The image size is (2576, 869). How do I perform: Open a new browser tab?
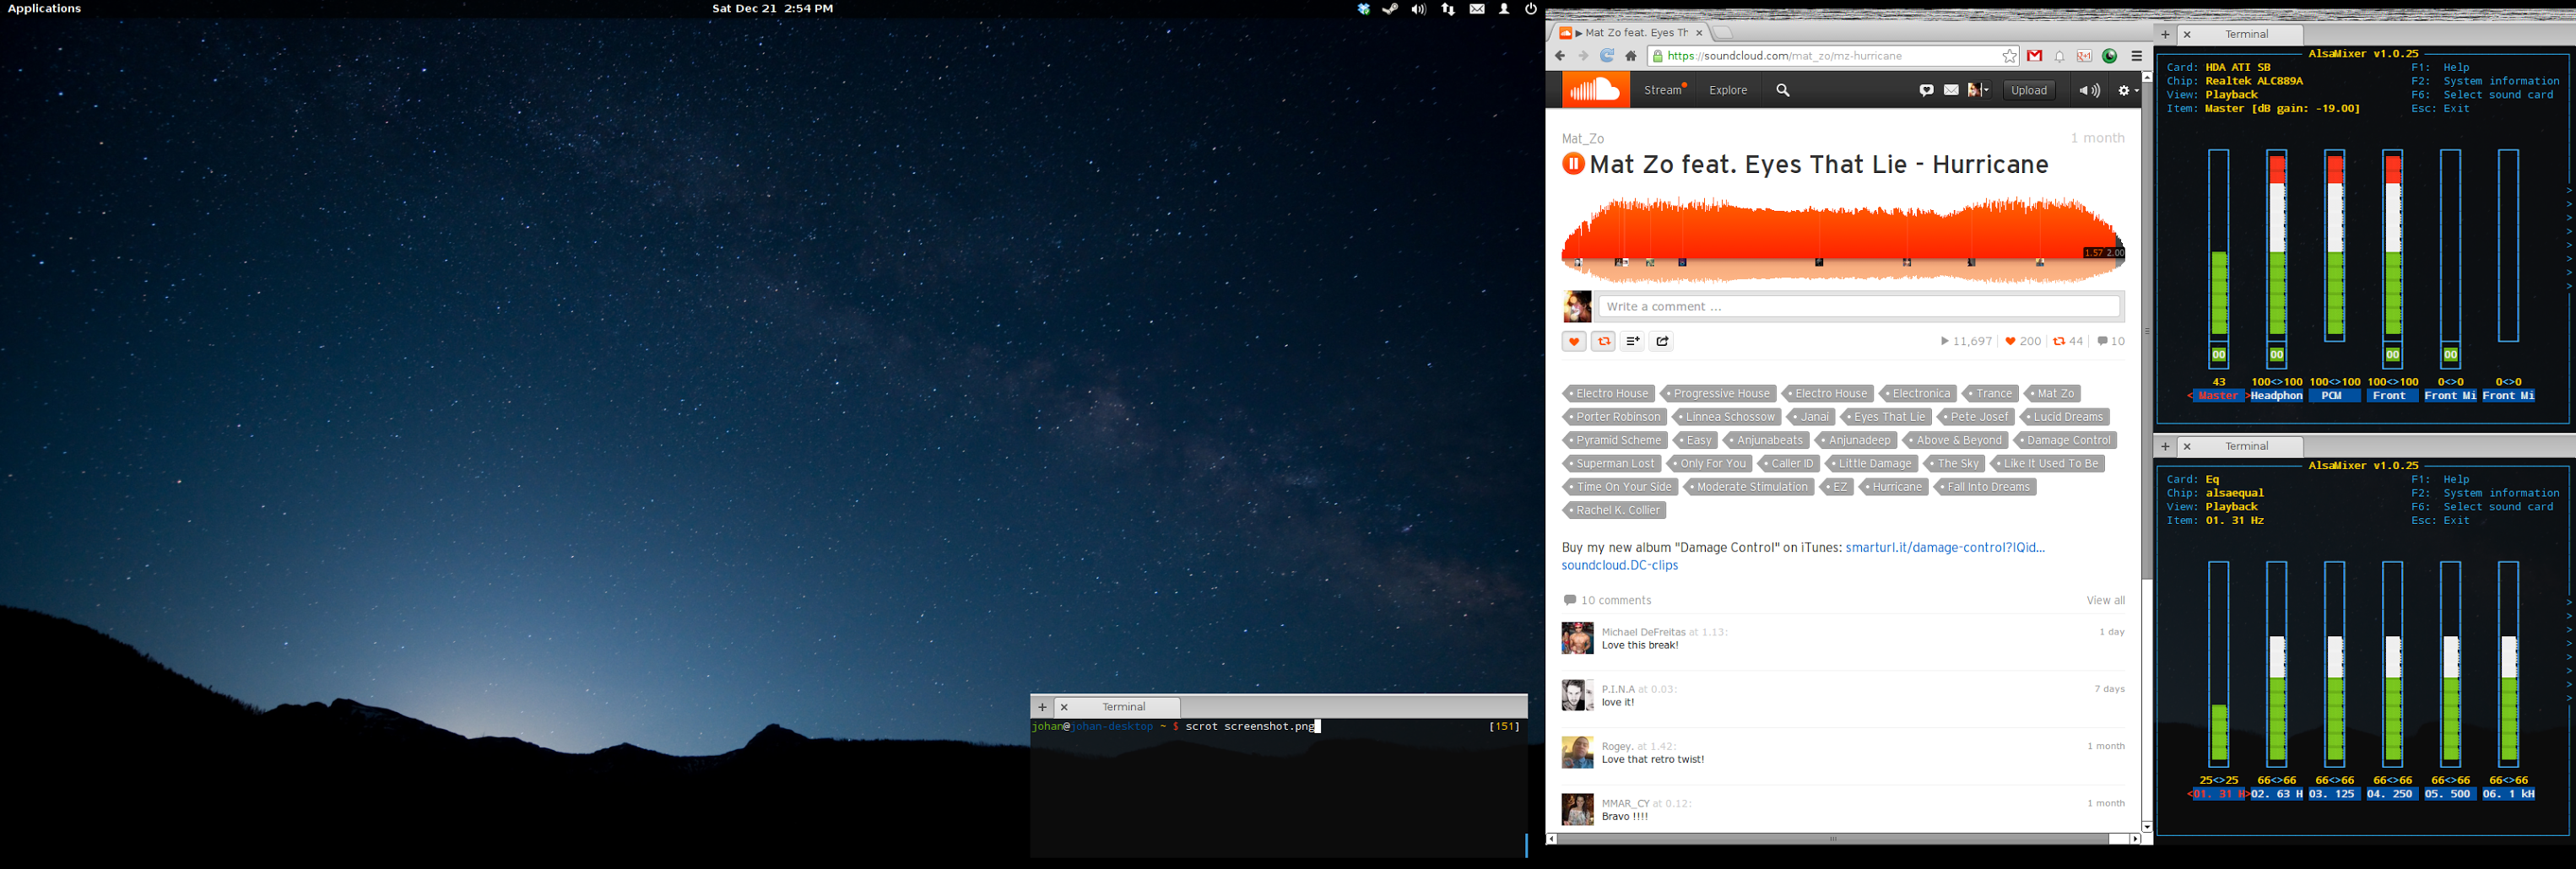click(x=1724, y=32)
